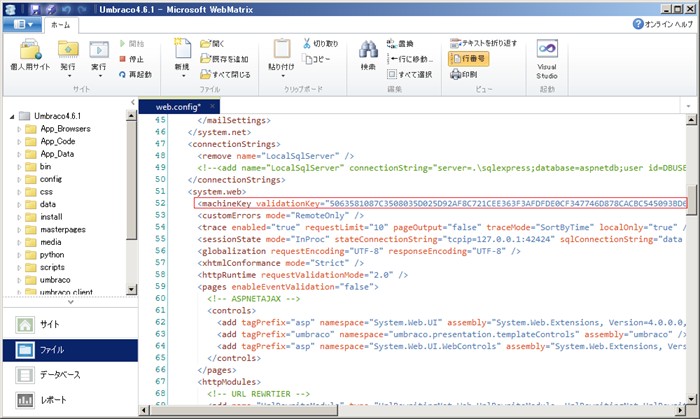Toggle 行番号 (line numbers) display

coord(468,58)
